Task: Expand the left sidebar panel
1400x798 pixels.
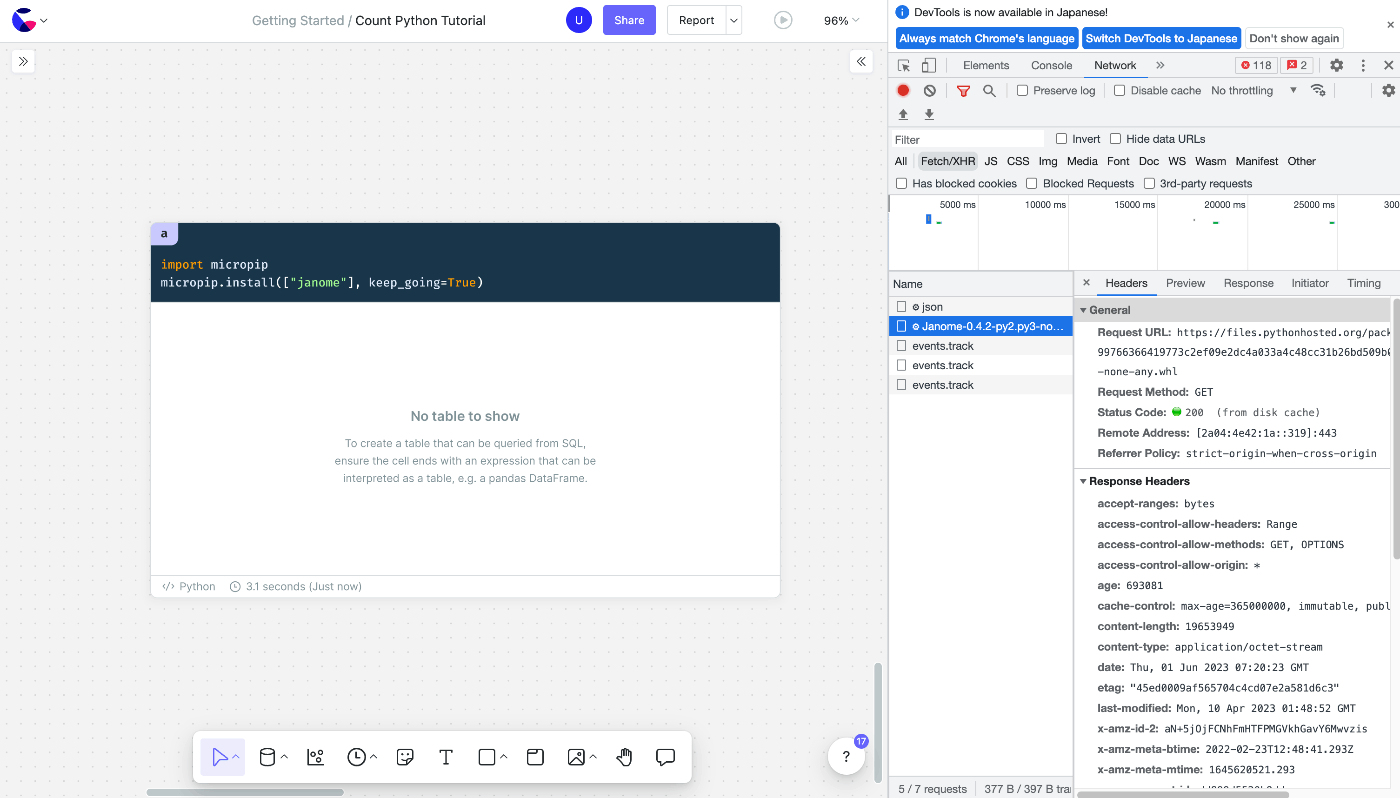Action: (23, 62)
